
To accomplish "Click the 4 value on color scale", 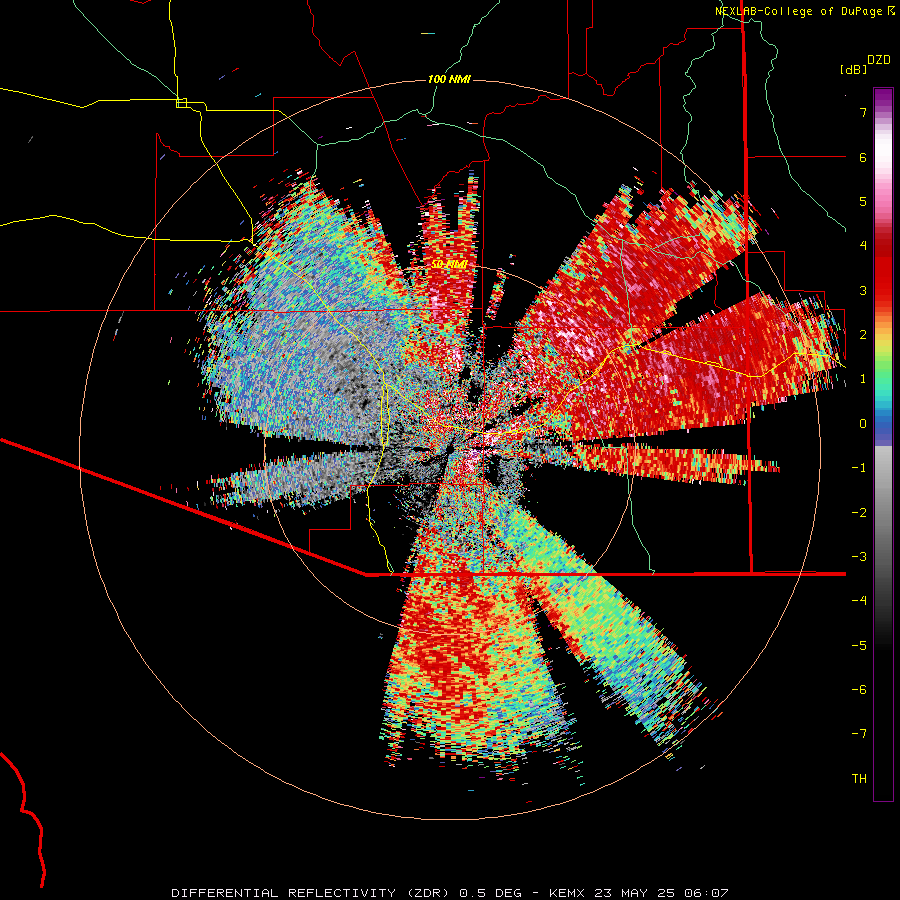I will (863, 246).
